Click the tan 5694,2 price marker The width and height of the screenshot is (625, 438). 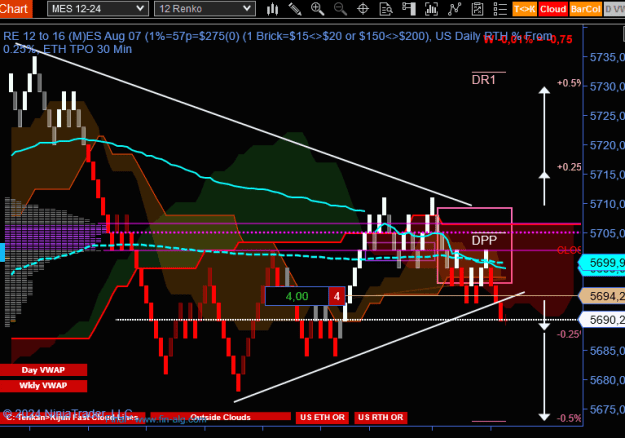pos(603,296)
